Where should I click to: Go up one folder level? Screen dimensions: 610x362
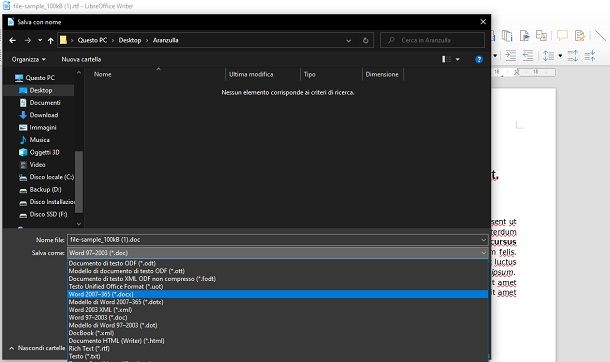tap(51, 40)
